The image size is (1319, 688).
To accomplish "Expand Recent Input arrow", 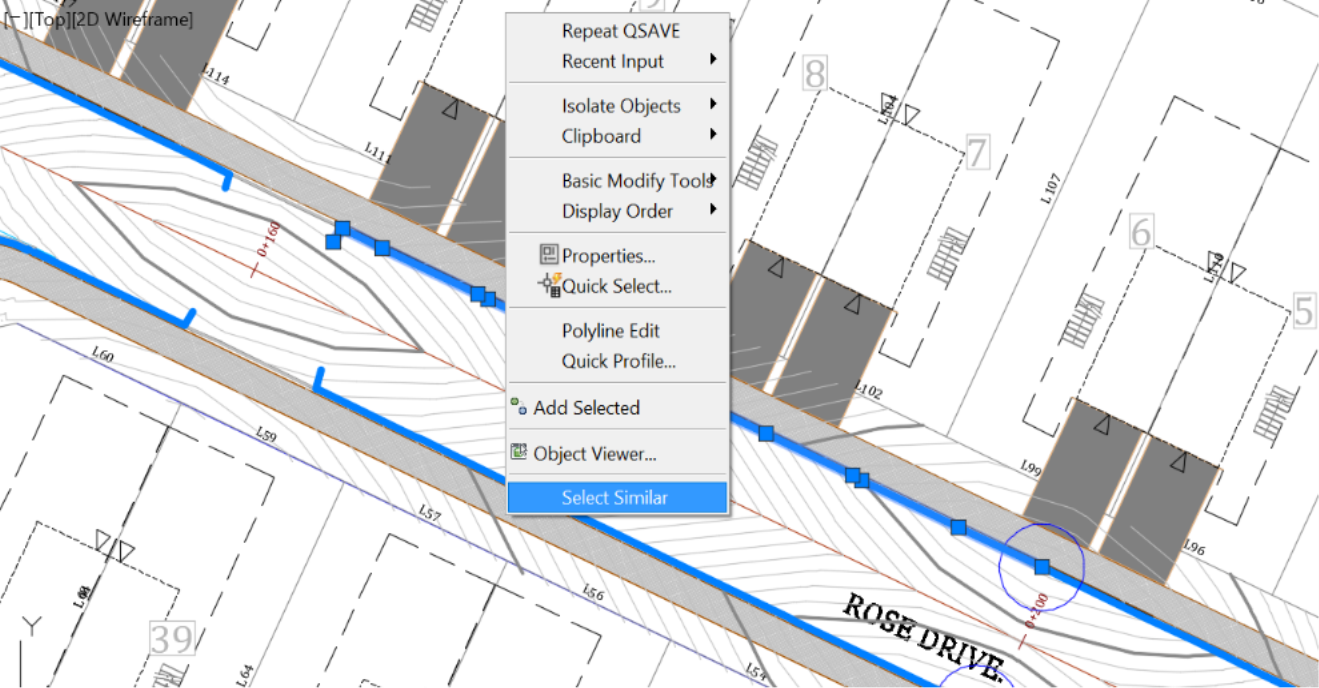I will point(713,60).
